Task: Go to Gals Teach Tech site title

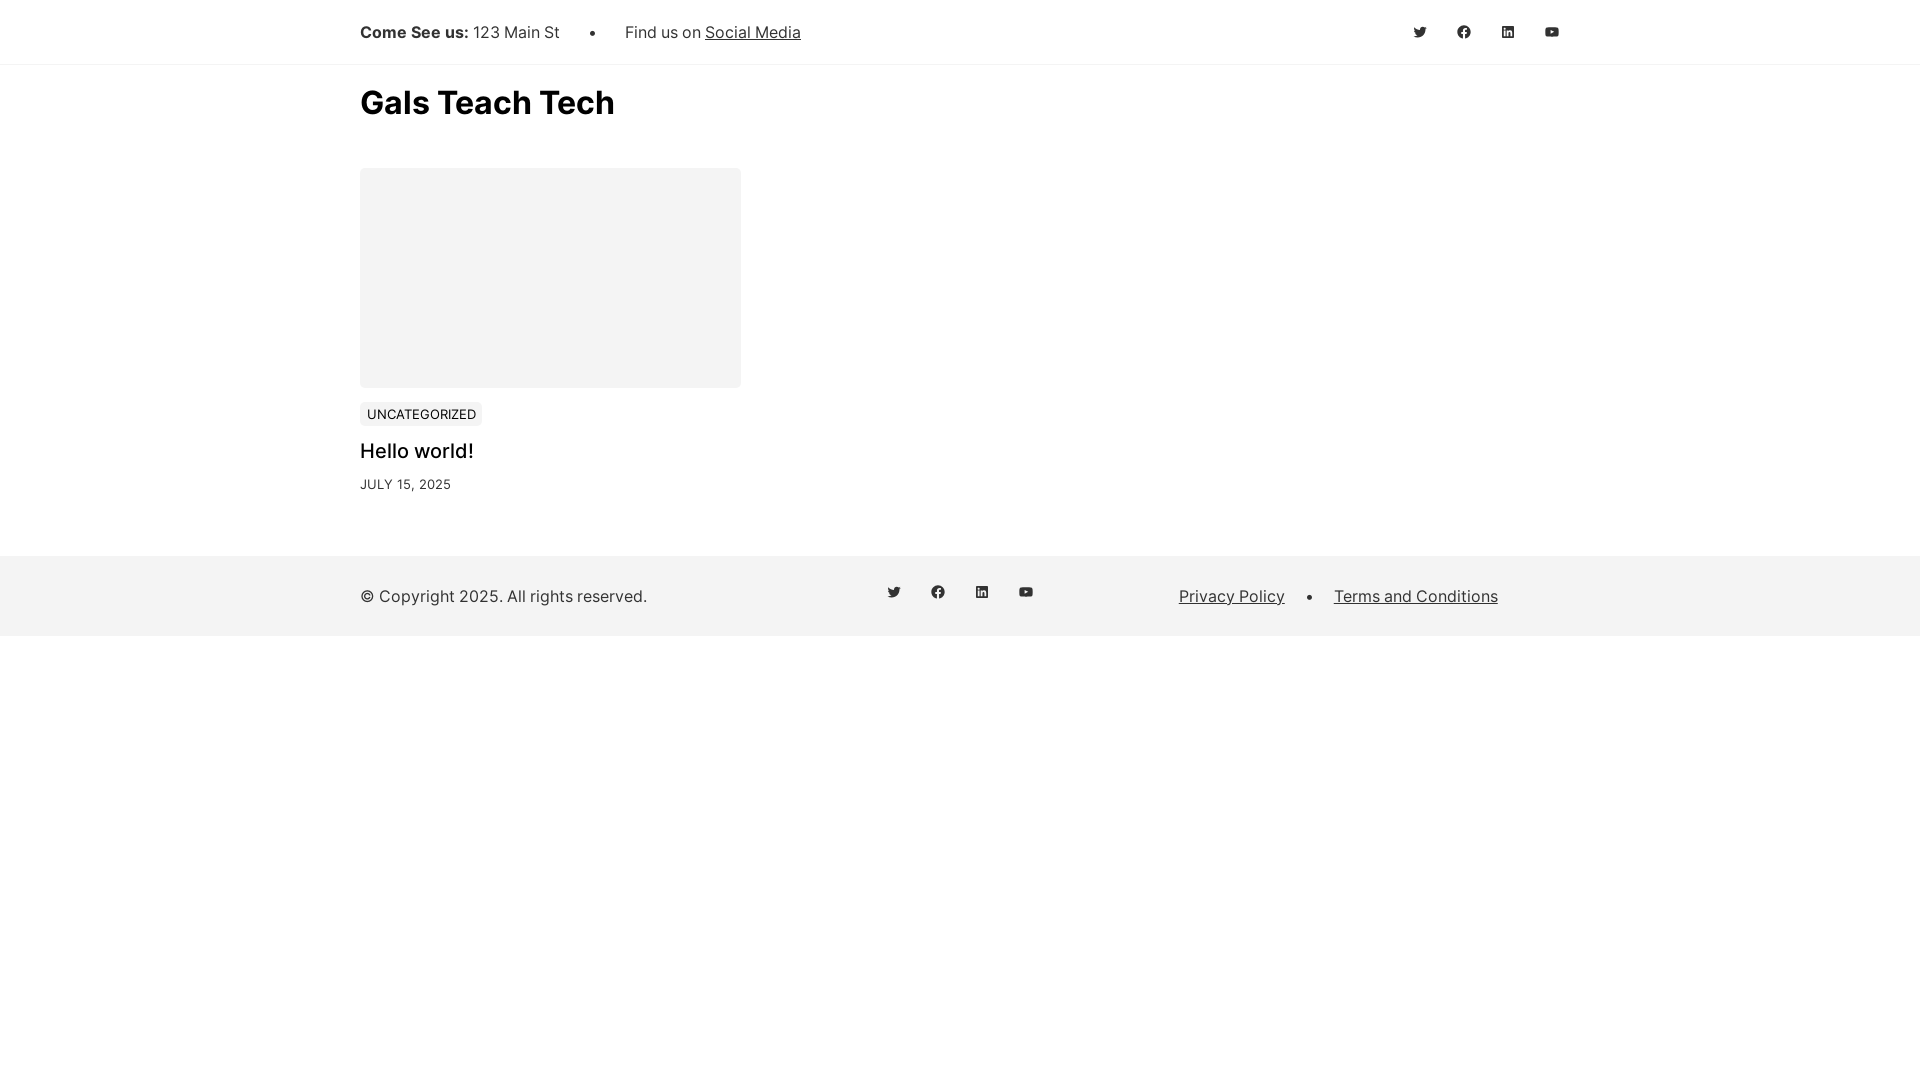Action: tap(487, 102)
